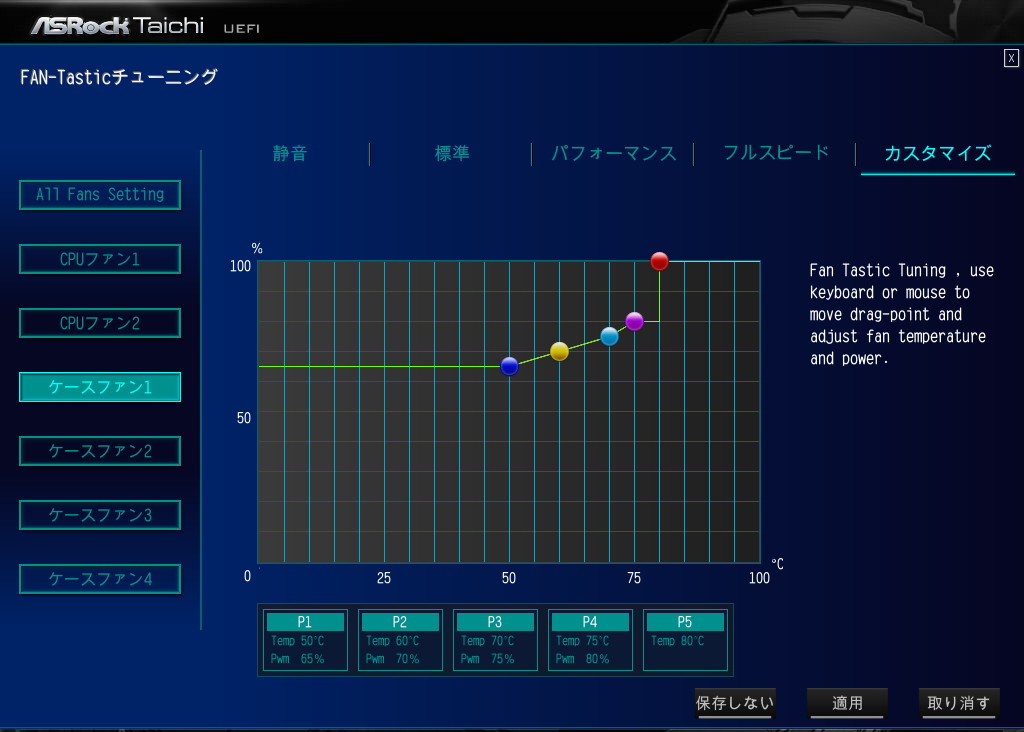Click the All Fans Setting button
This screenshot has height=732, width=1024.
[x=100, y=195]
